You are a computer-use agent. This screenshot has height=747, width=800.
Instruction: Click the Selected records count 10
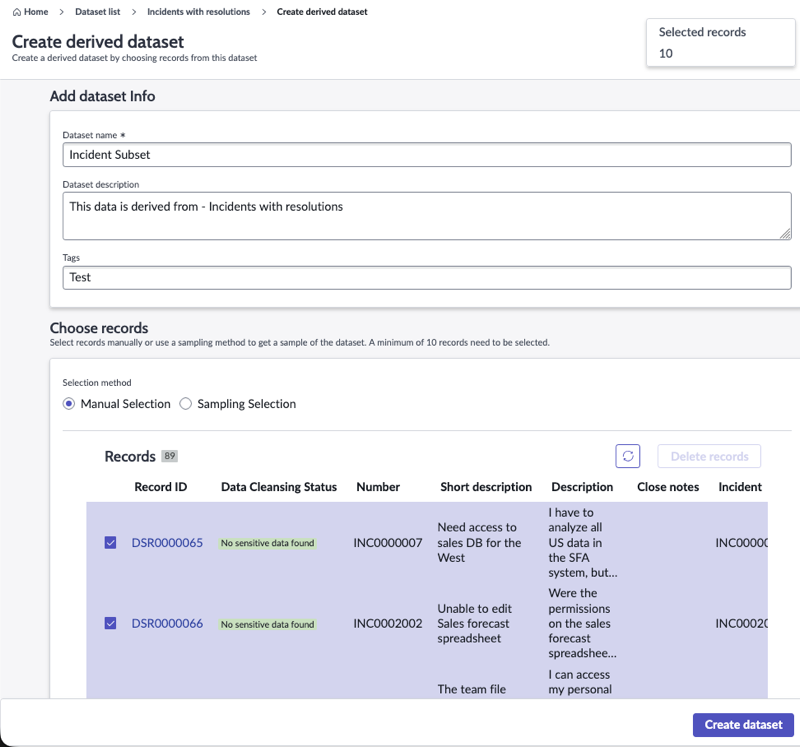click(x=665, y=53)
